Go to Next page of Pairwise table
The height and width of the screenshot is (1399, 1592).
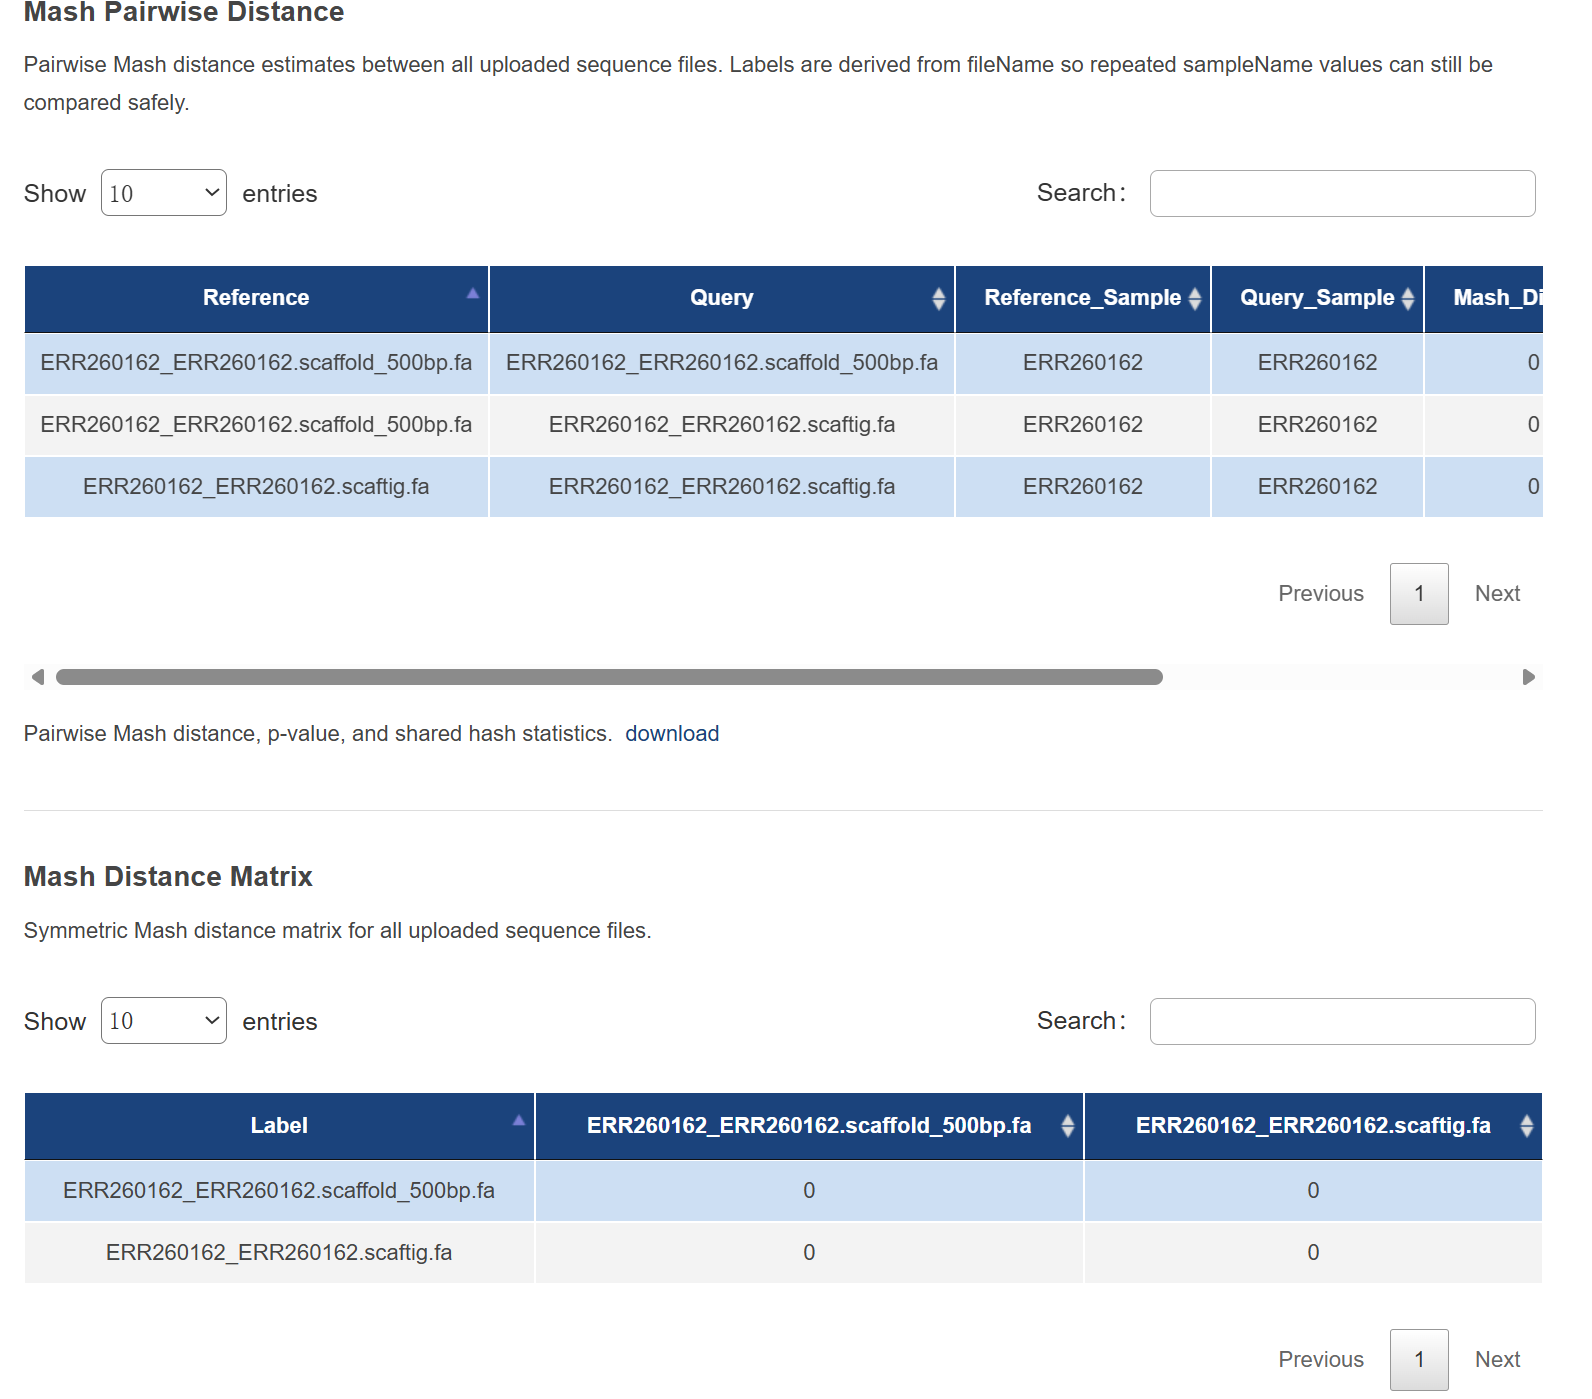click(1497, 594)
